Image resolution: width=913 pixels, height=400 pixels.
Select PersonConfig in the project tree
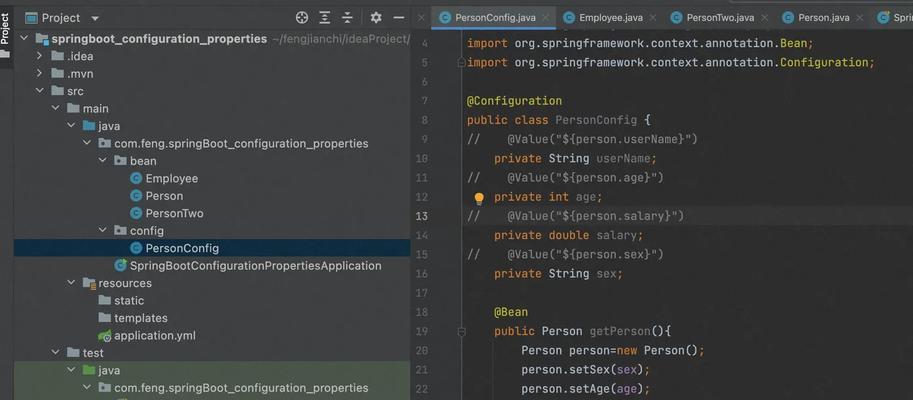(182, 249)
